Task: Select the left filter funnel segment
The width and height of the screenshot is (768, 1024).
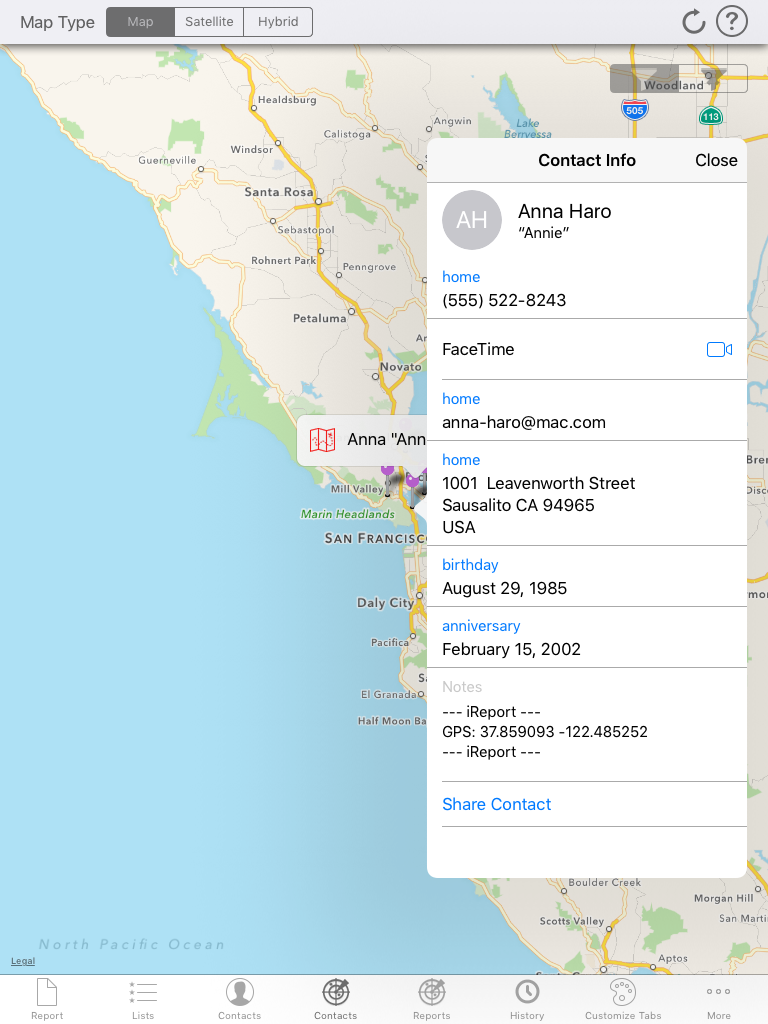Action: click(x=644, y=78)
